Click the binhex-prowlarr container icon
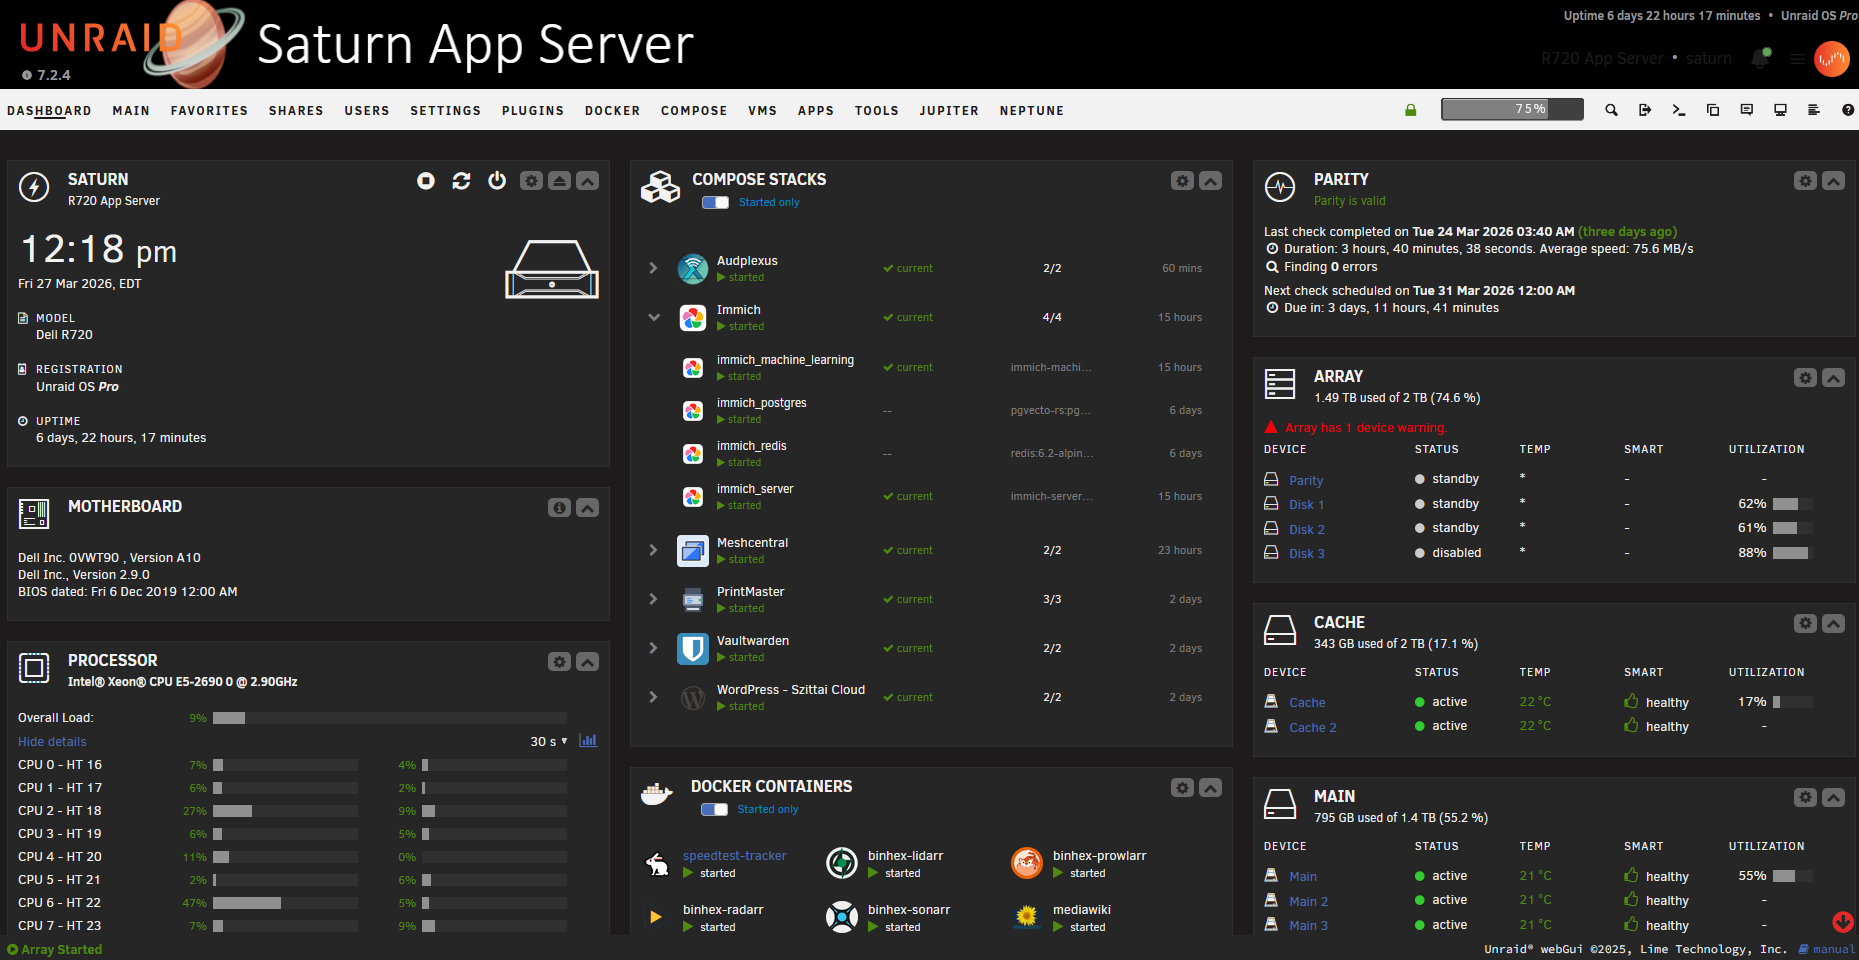1859x960 pixels. [1027, 863]
